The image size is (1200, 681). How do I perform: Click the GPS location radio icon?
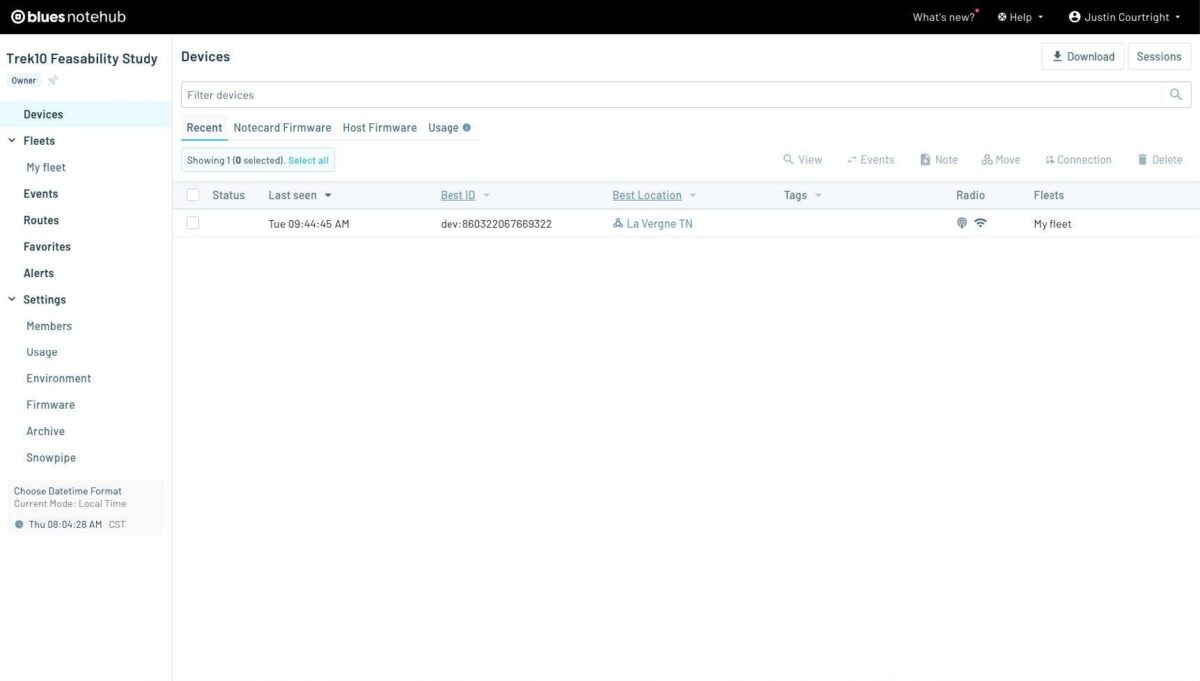(962, 224)
